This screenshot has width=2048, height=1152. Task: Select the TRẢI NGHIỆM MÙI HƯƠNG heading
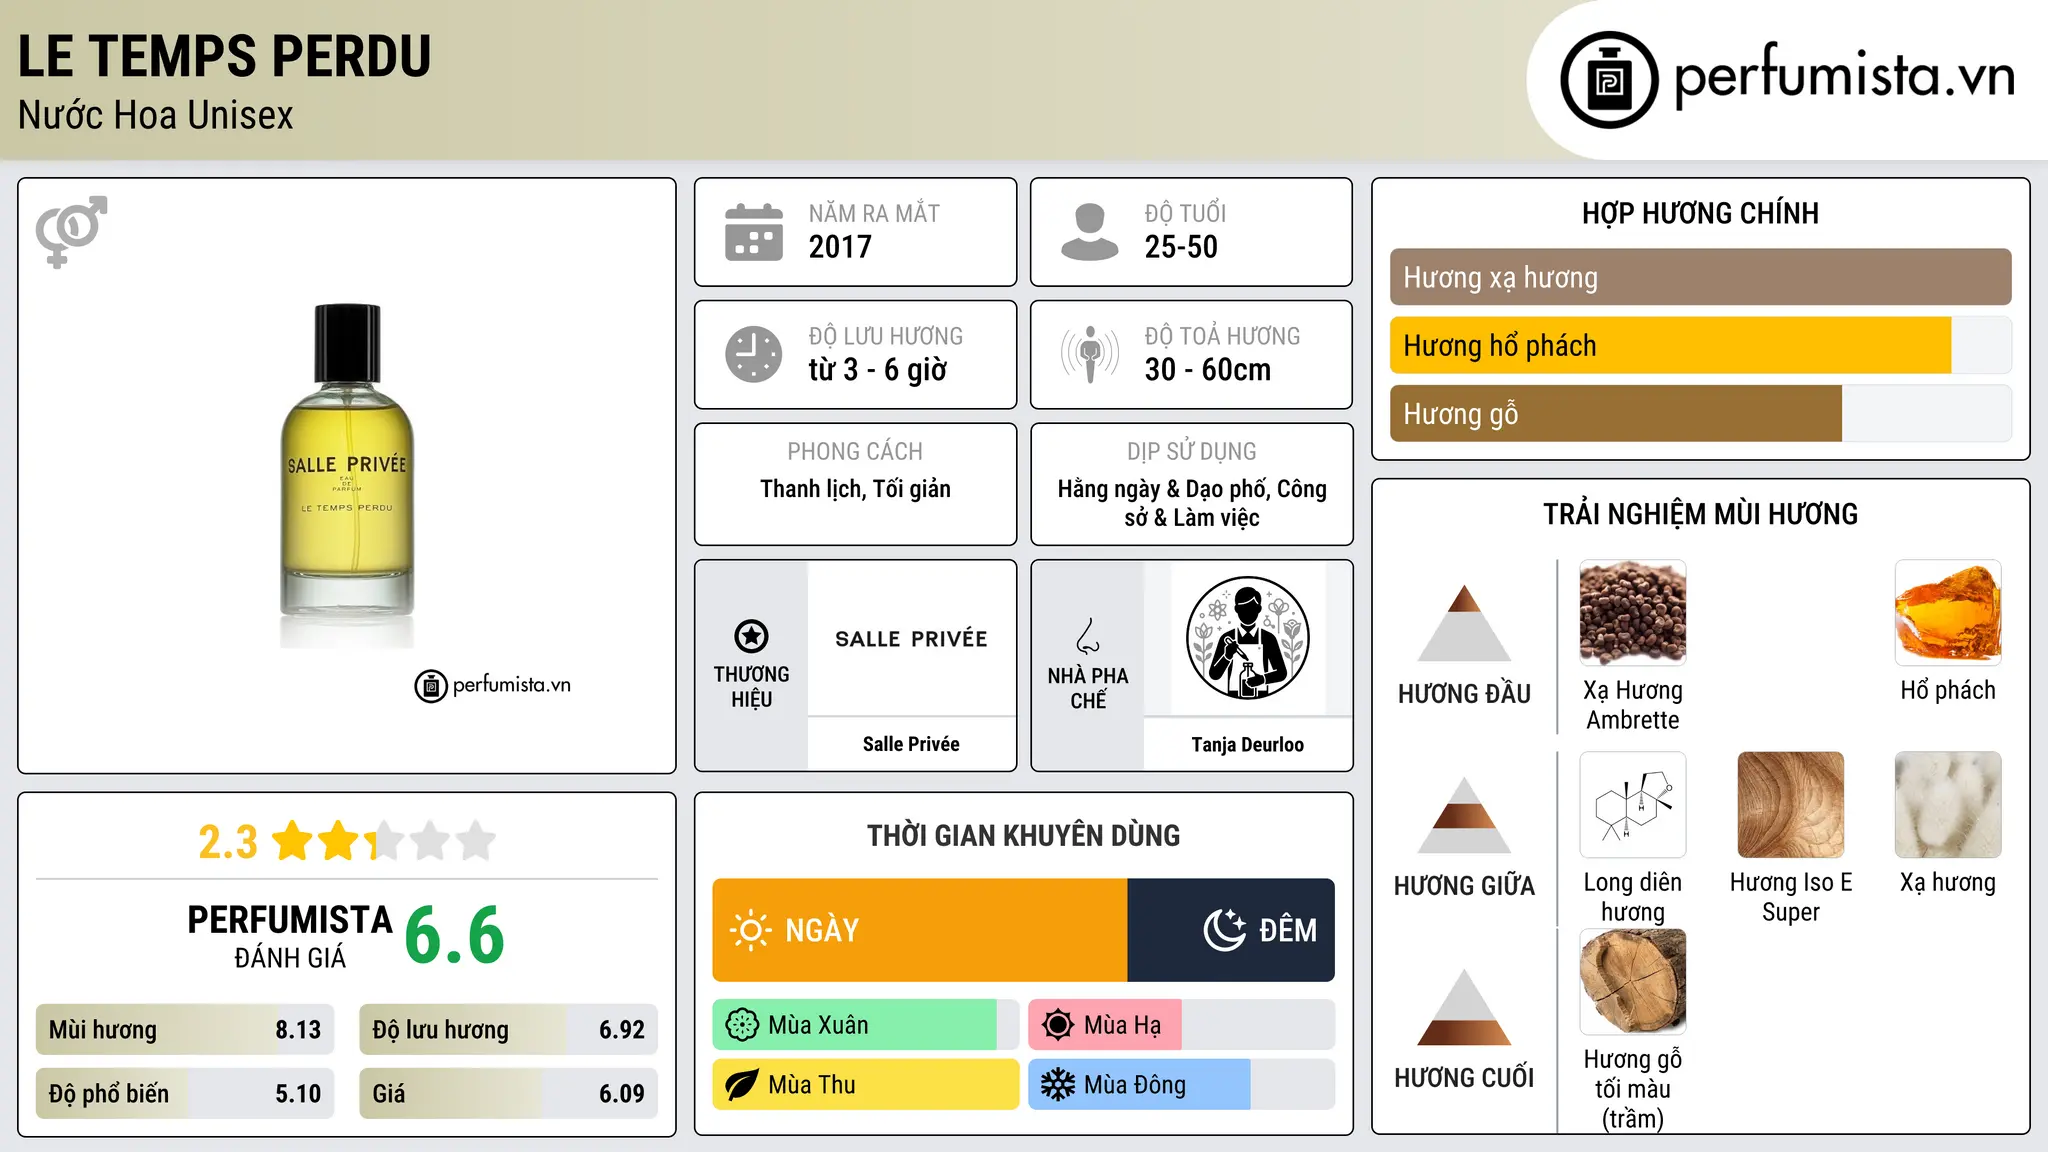[1700, 514]
